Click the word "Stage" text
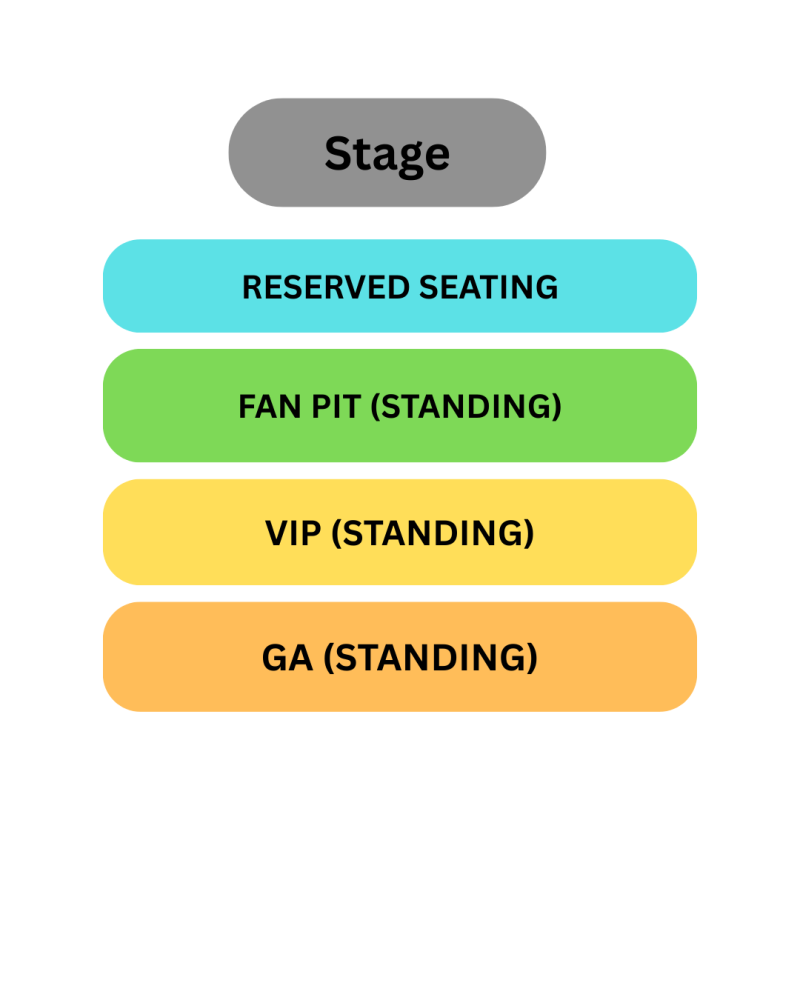This screenshot has width=800, height=1000. [x=387, y=154]
